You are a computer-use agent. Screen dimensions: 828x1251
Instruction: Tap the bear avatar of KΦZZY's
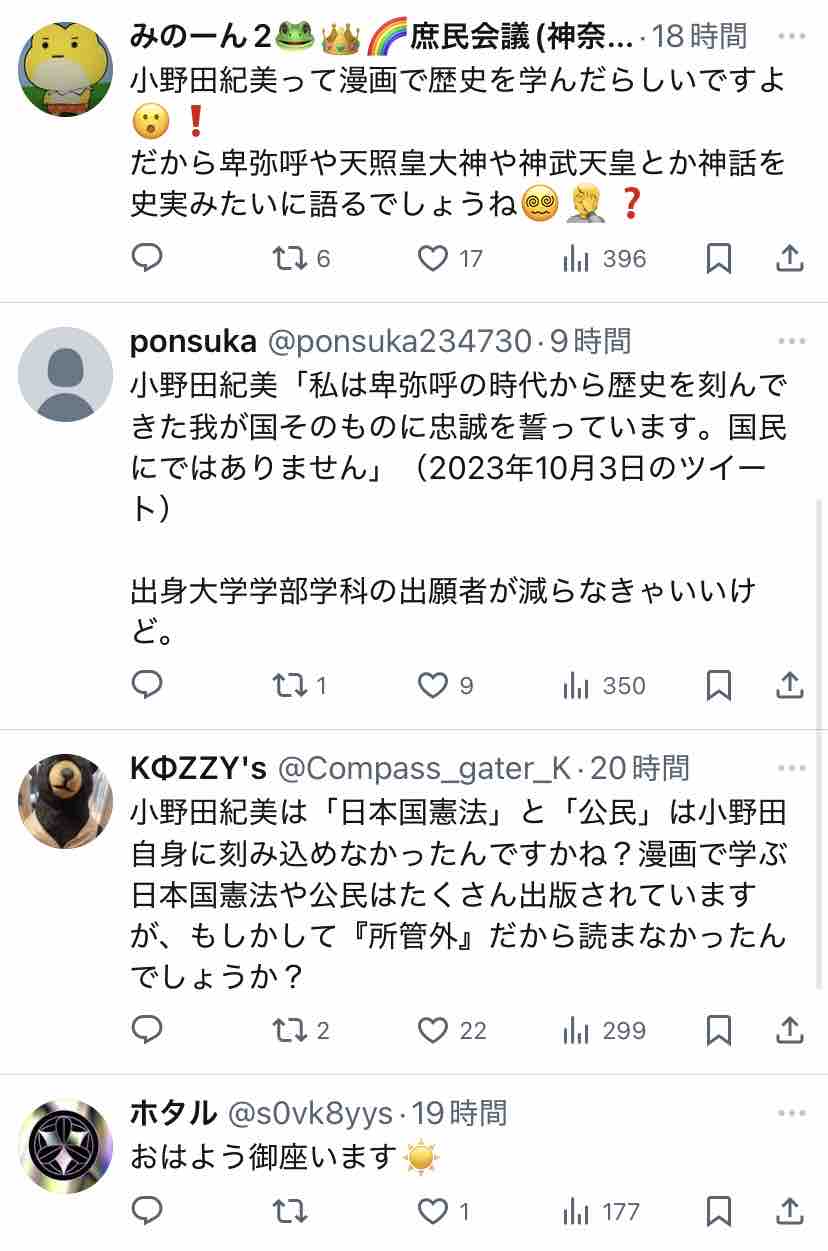(66, 802)
